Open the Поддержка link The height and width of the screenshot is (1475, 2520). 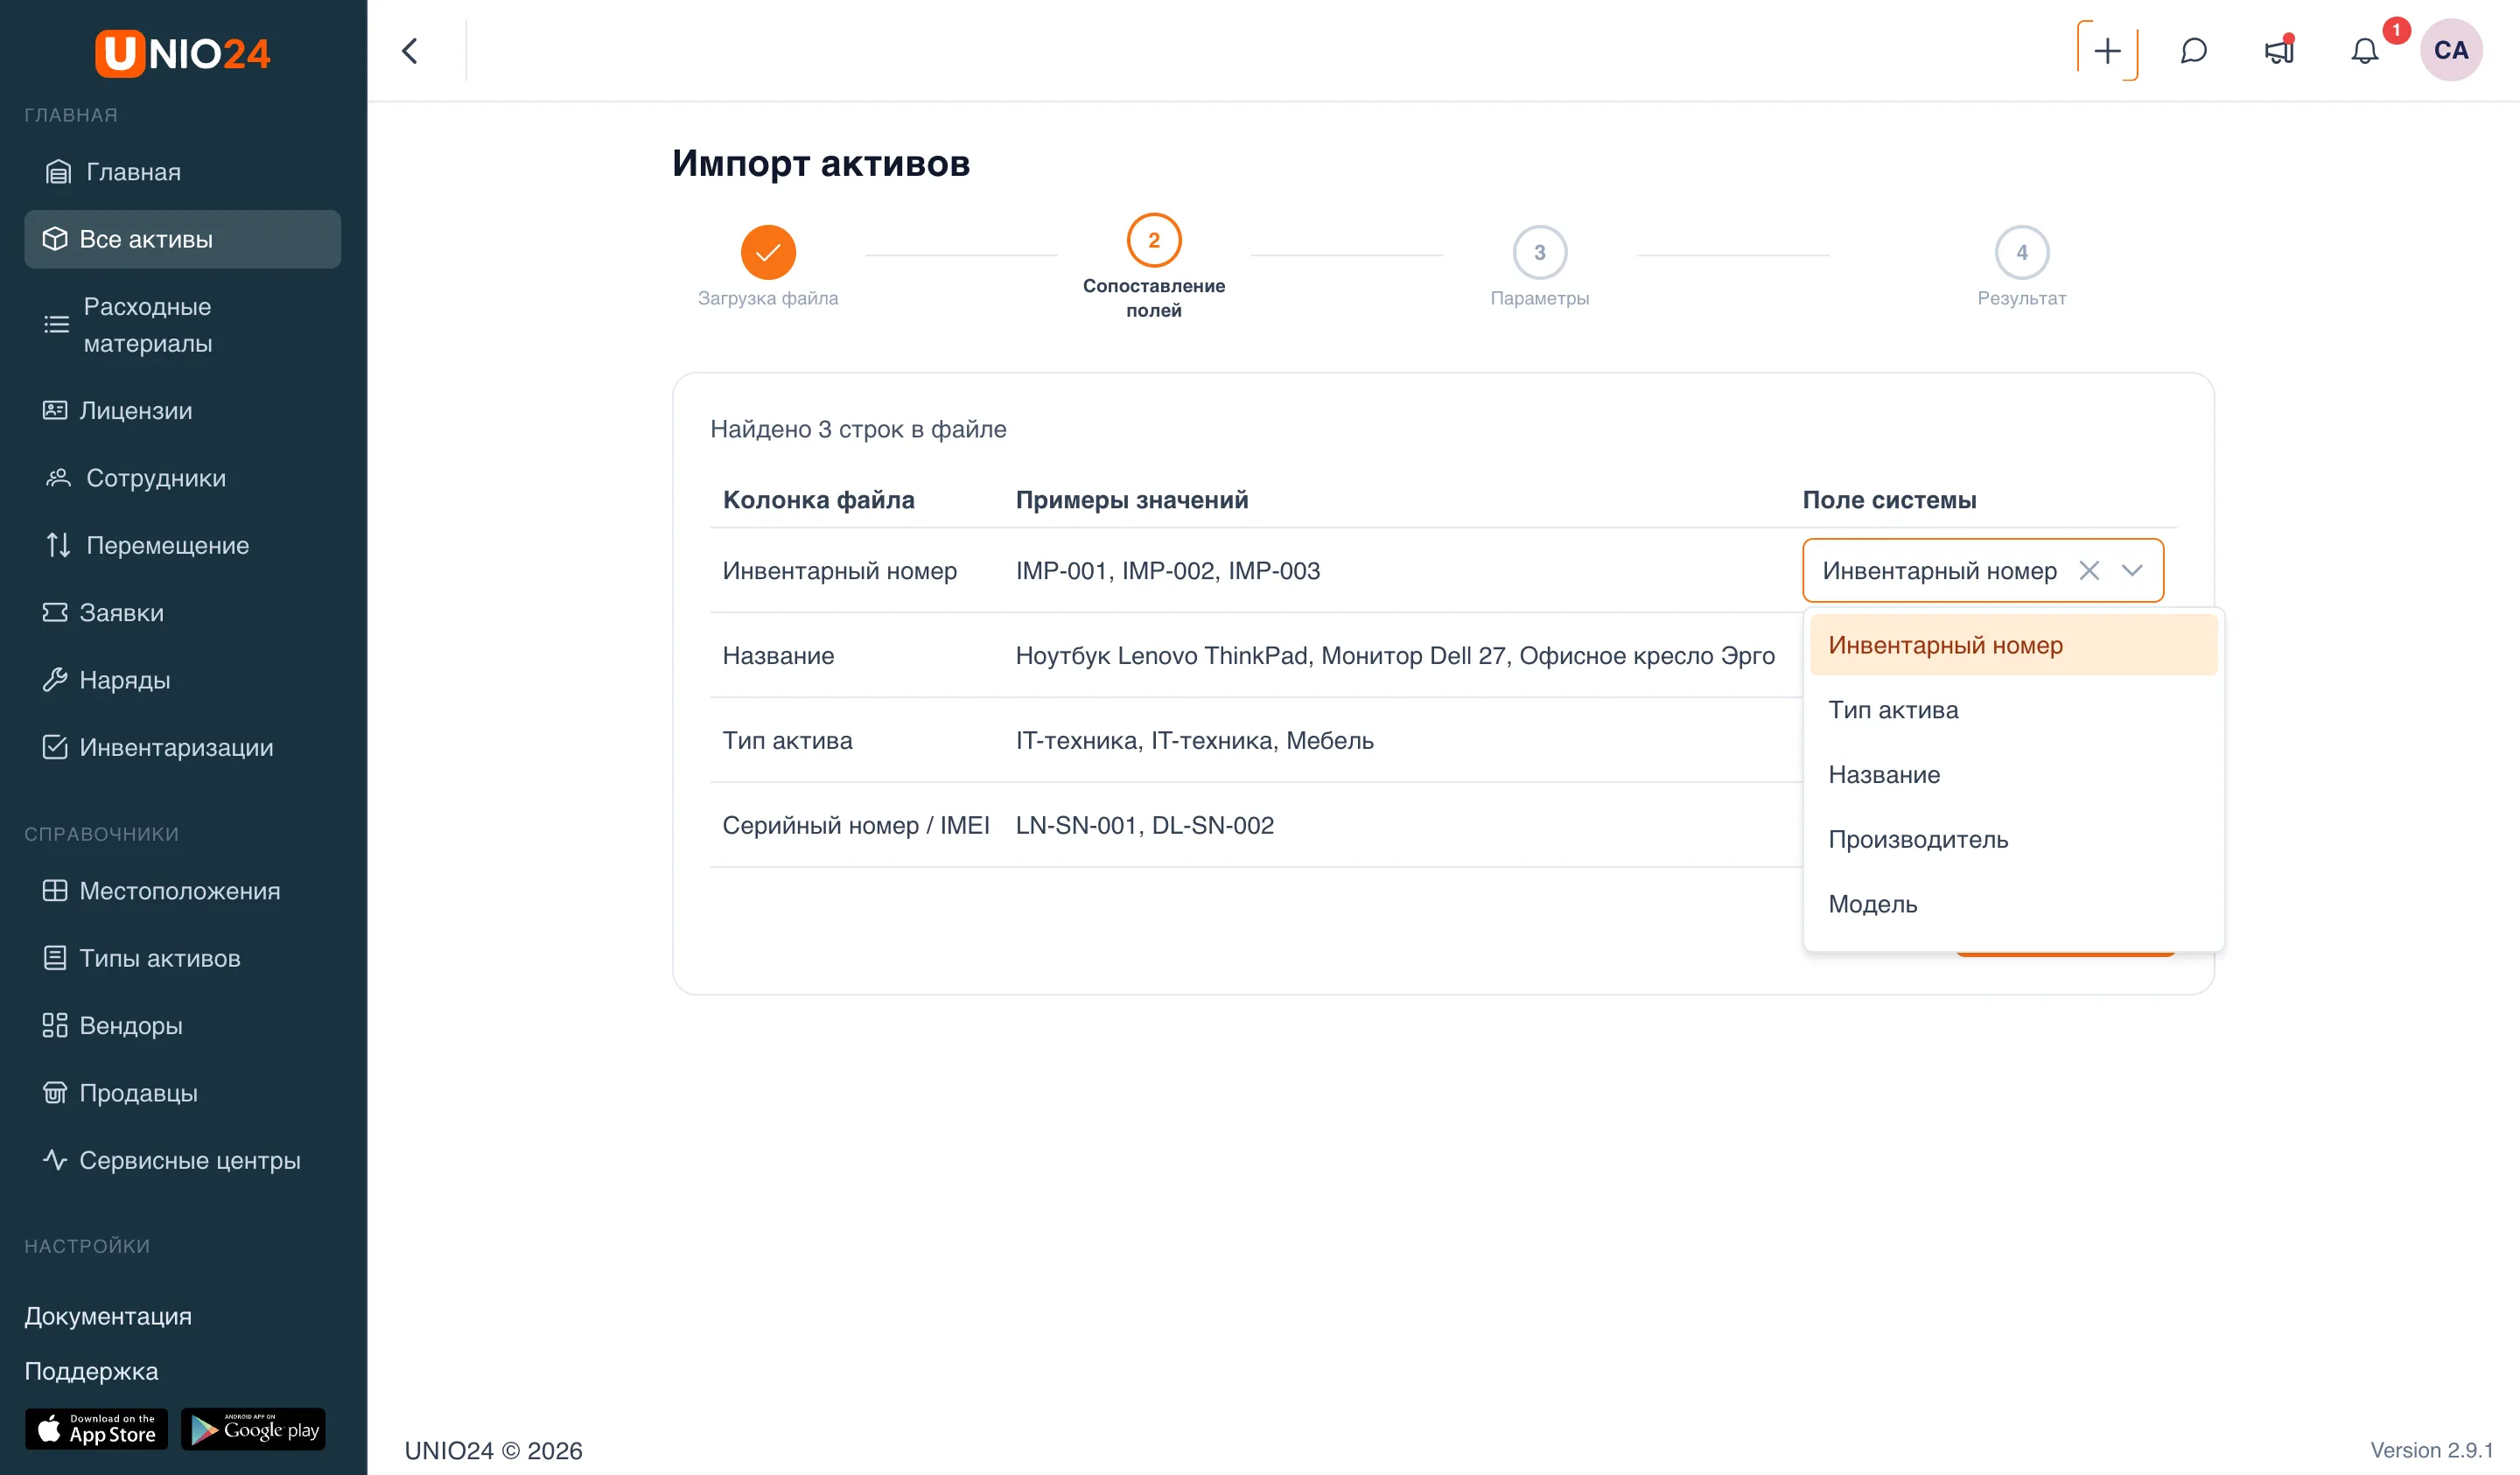(91, 1372)
